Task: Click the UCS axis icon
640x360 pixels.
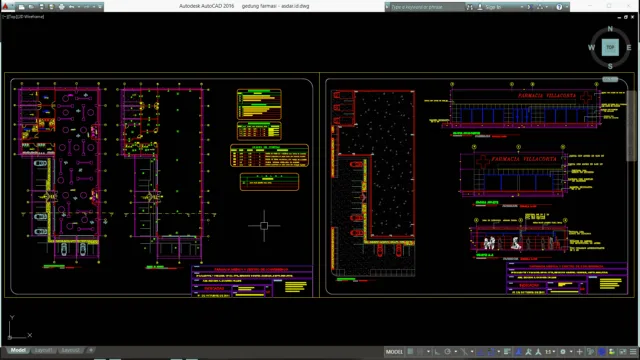Action: [x=20, y=327]
